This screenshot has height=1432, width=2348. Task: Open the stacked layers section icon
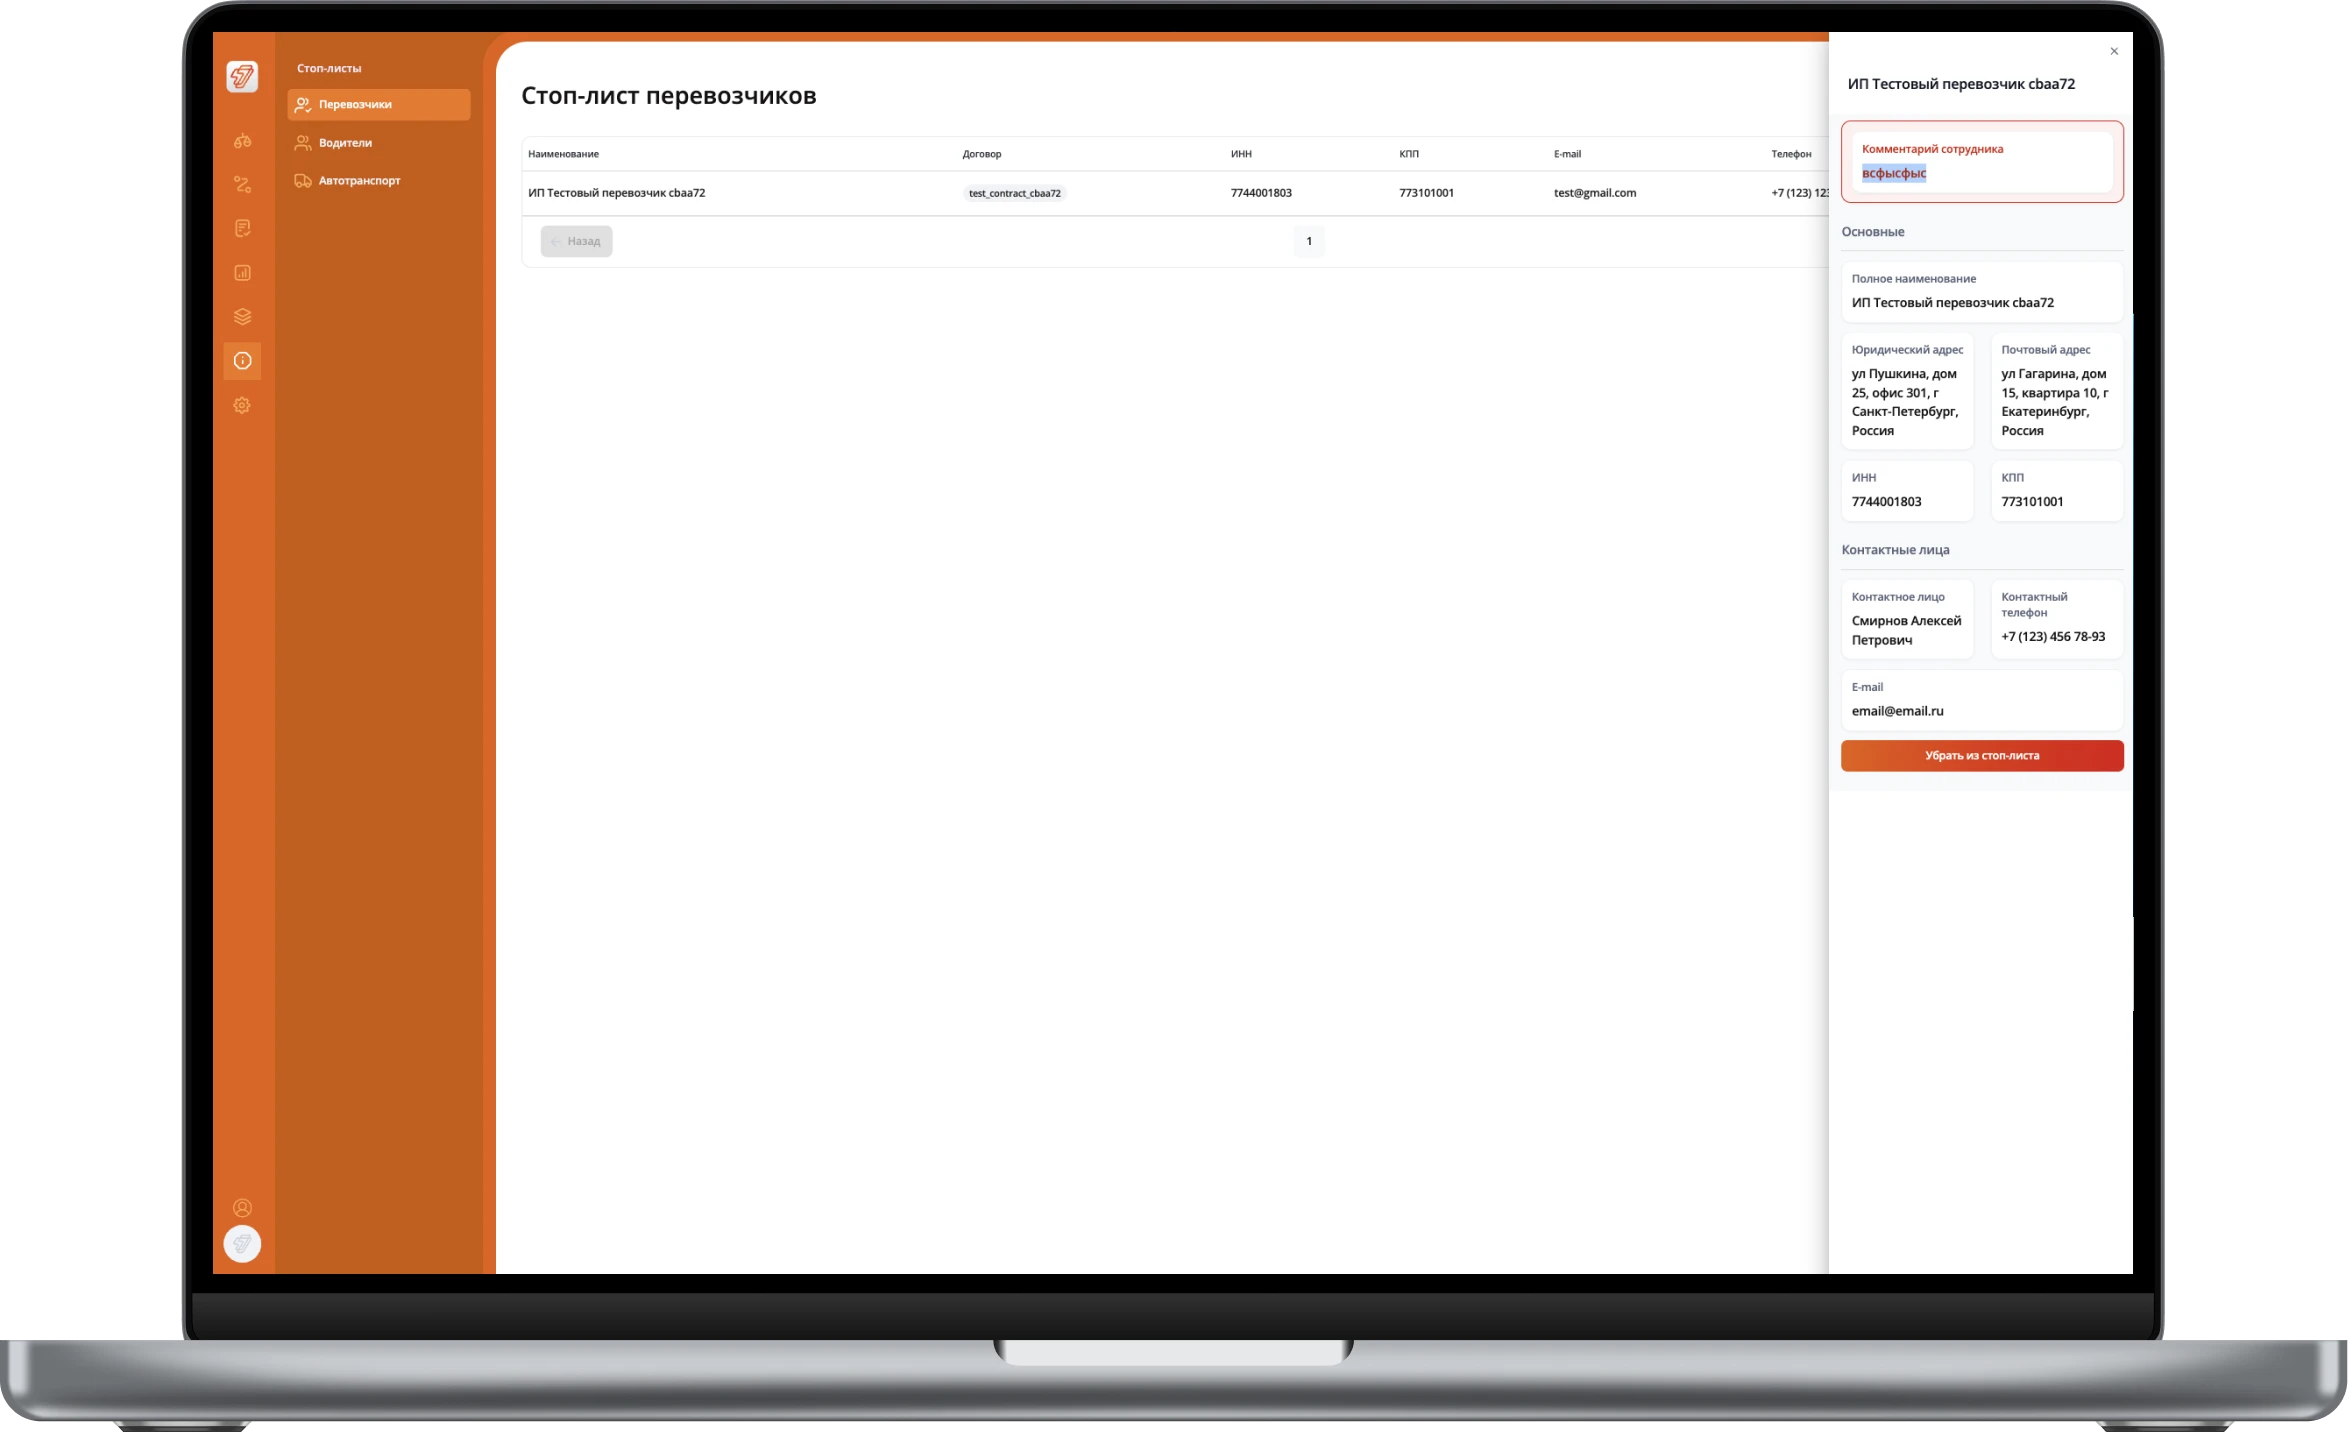pyautogui.click(x=242, y=317)
